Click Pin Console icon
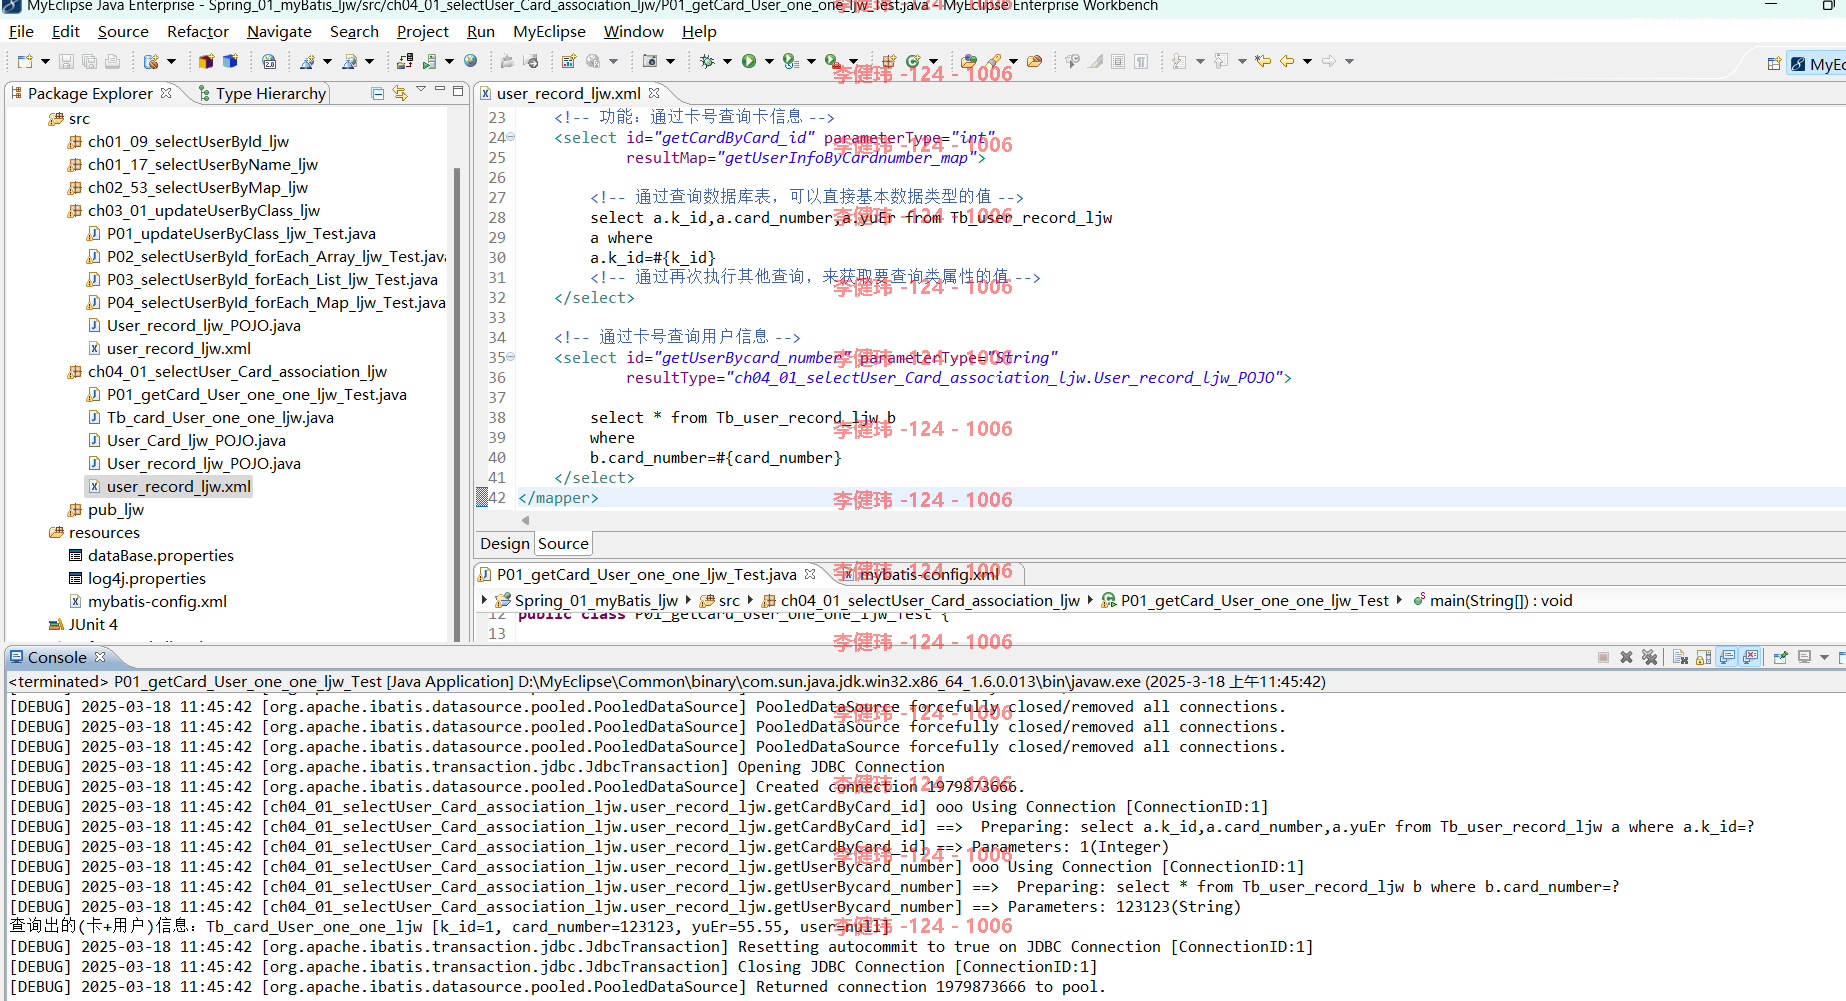 tap(1780, 657)
